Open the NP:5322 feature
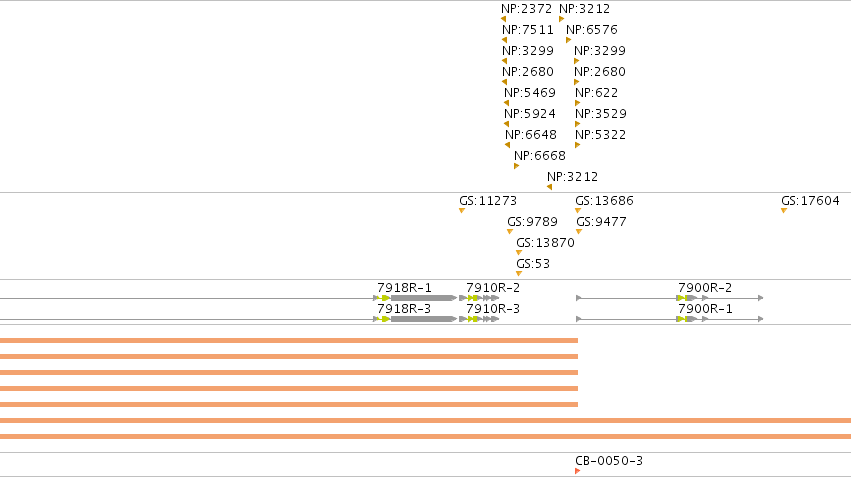This screenshot has width=851, height=477. point(600,135)
